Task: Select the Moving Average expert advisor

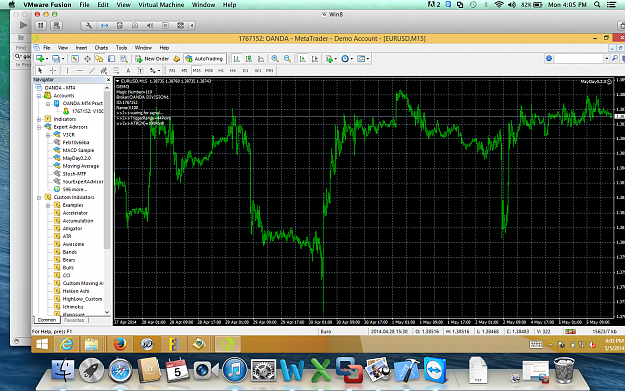Action: click(x=81, y=166)
